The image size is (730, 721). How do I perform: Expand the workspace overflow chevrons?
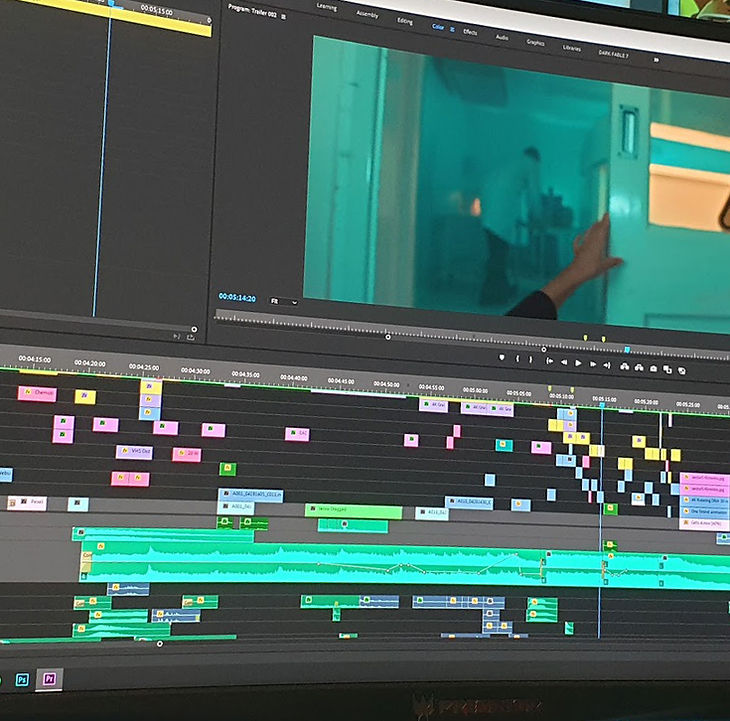(656, 60)
